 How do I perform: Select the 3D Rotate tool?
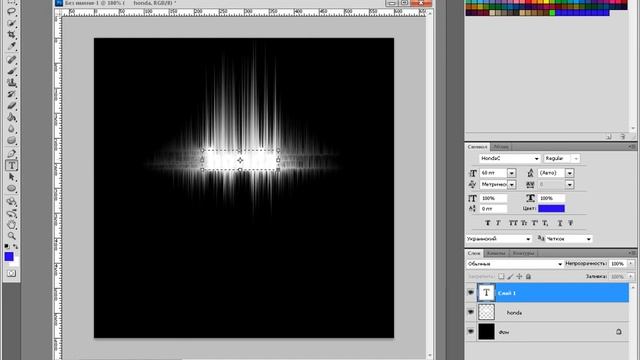coord(11,202)
